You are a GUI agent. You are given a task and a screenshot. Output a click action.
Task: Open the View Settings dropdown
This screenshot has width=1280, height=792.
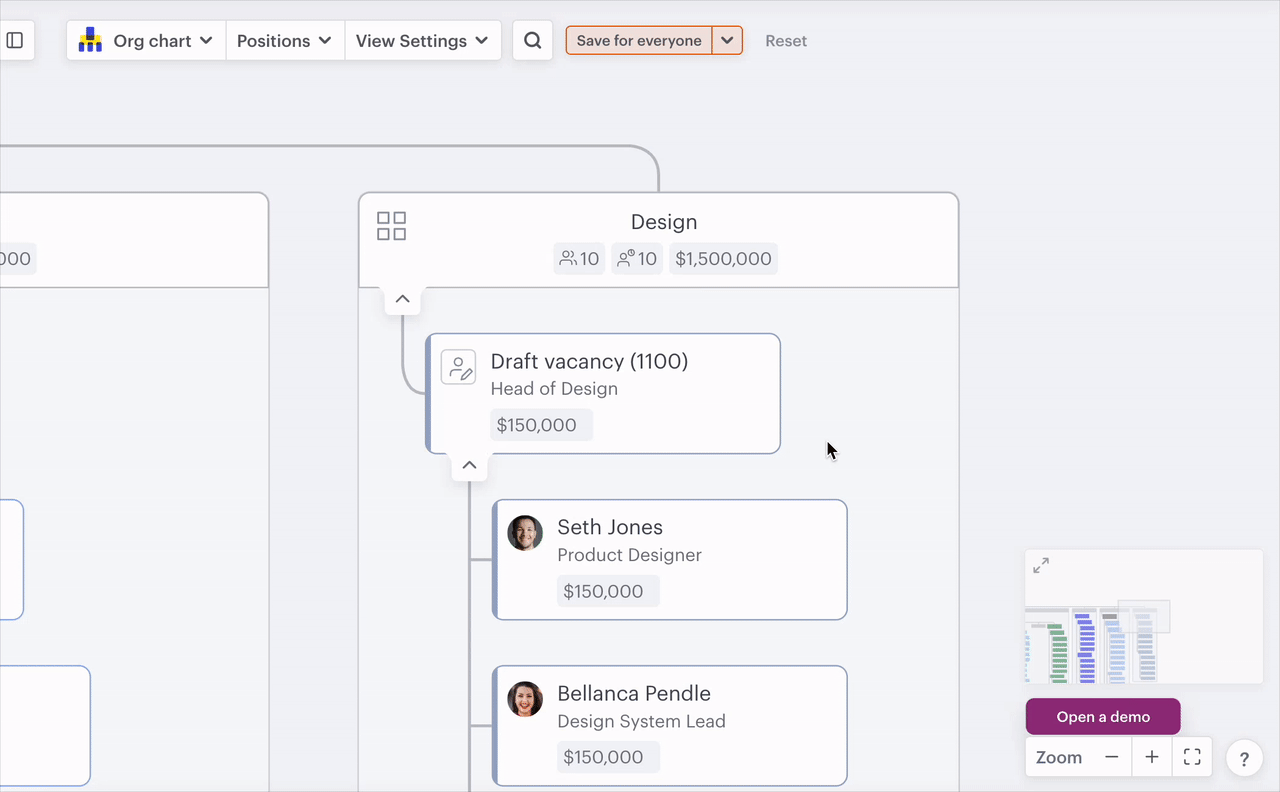(x=422, y=41)
